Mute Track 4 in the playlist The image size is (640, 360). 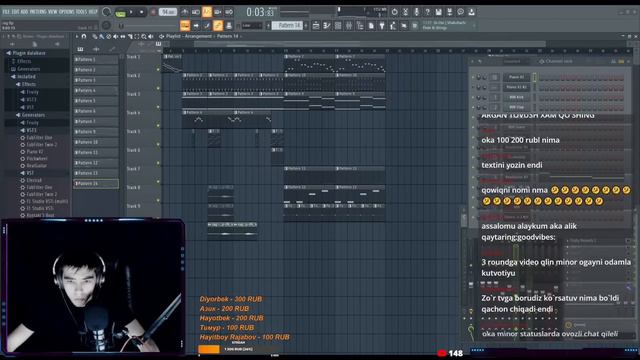click(x=158, y=126)
